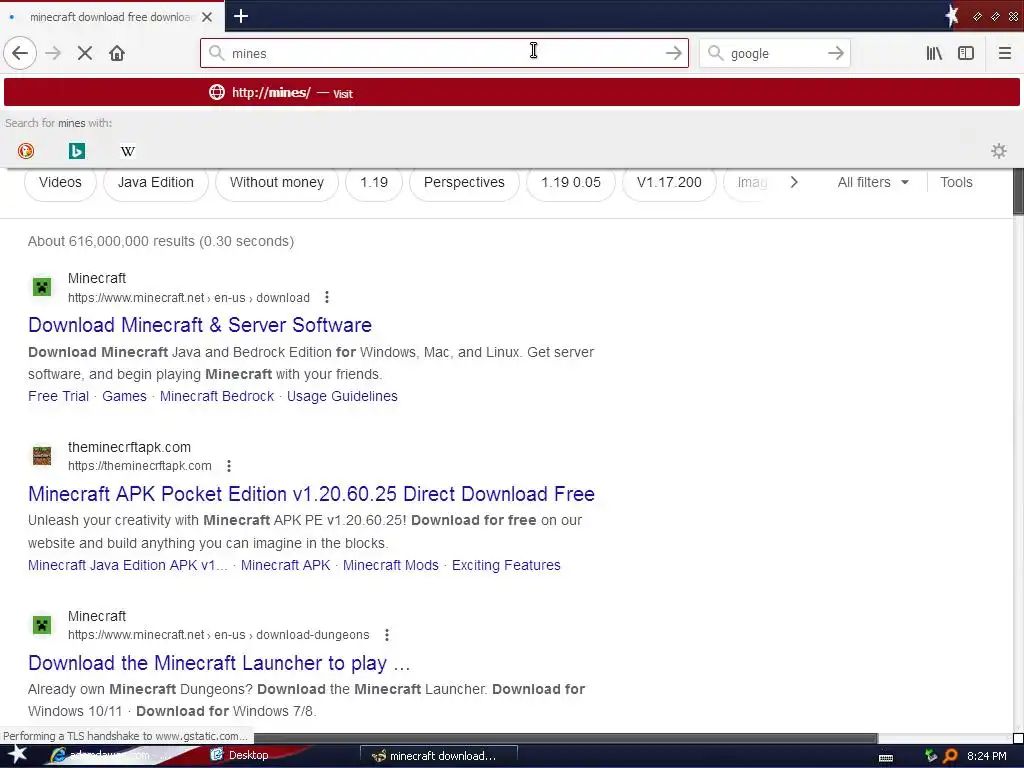1024x768 pixels.
Task: Search mines with DuckDuckGo icon
Action: click(x=26, y=151)
